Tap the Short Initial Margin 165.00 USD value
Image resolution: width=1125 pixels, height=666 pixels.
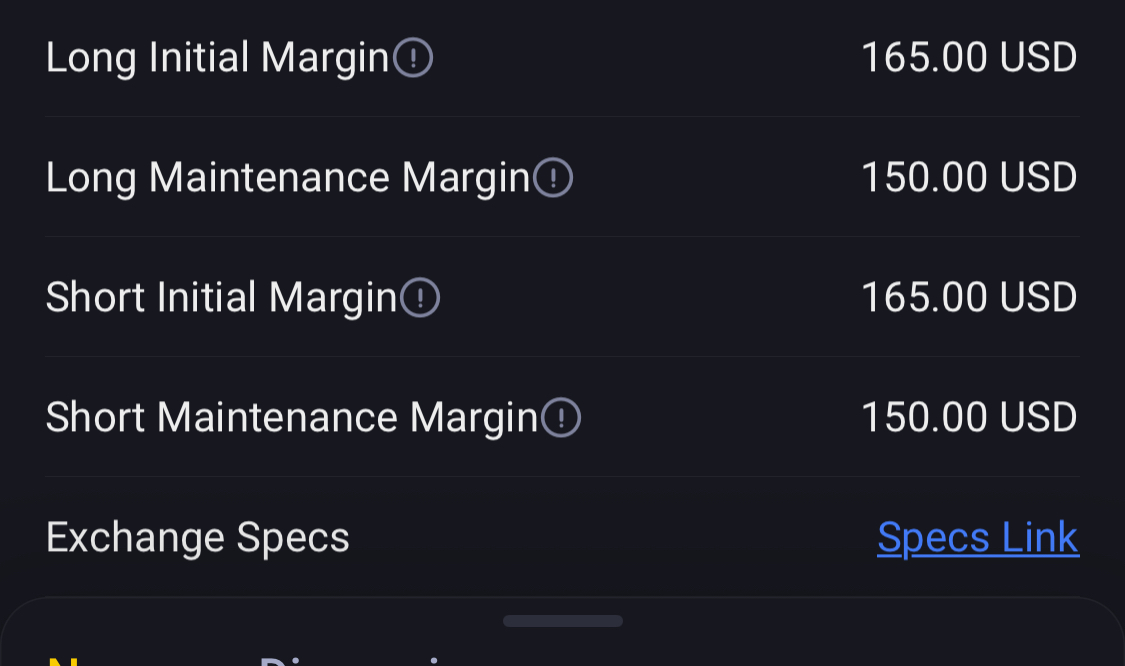pyautogui.click(x=968, y=298)
